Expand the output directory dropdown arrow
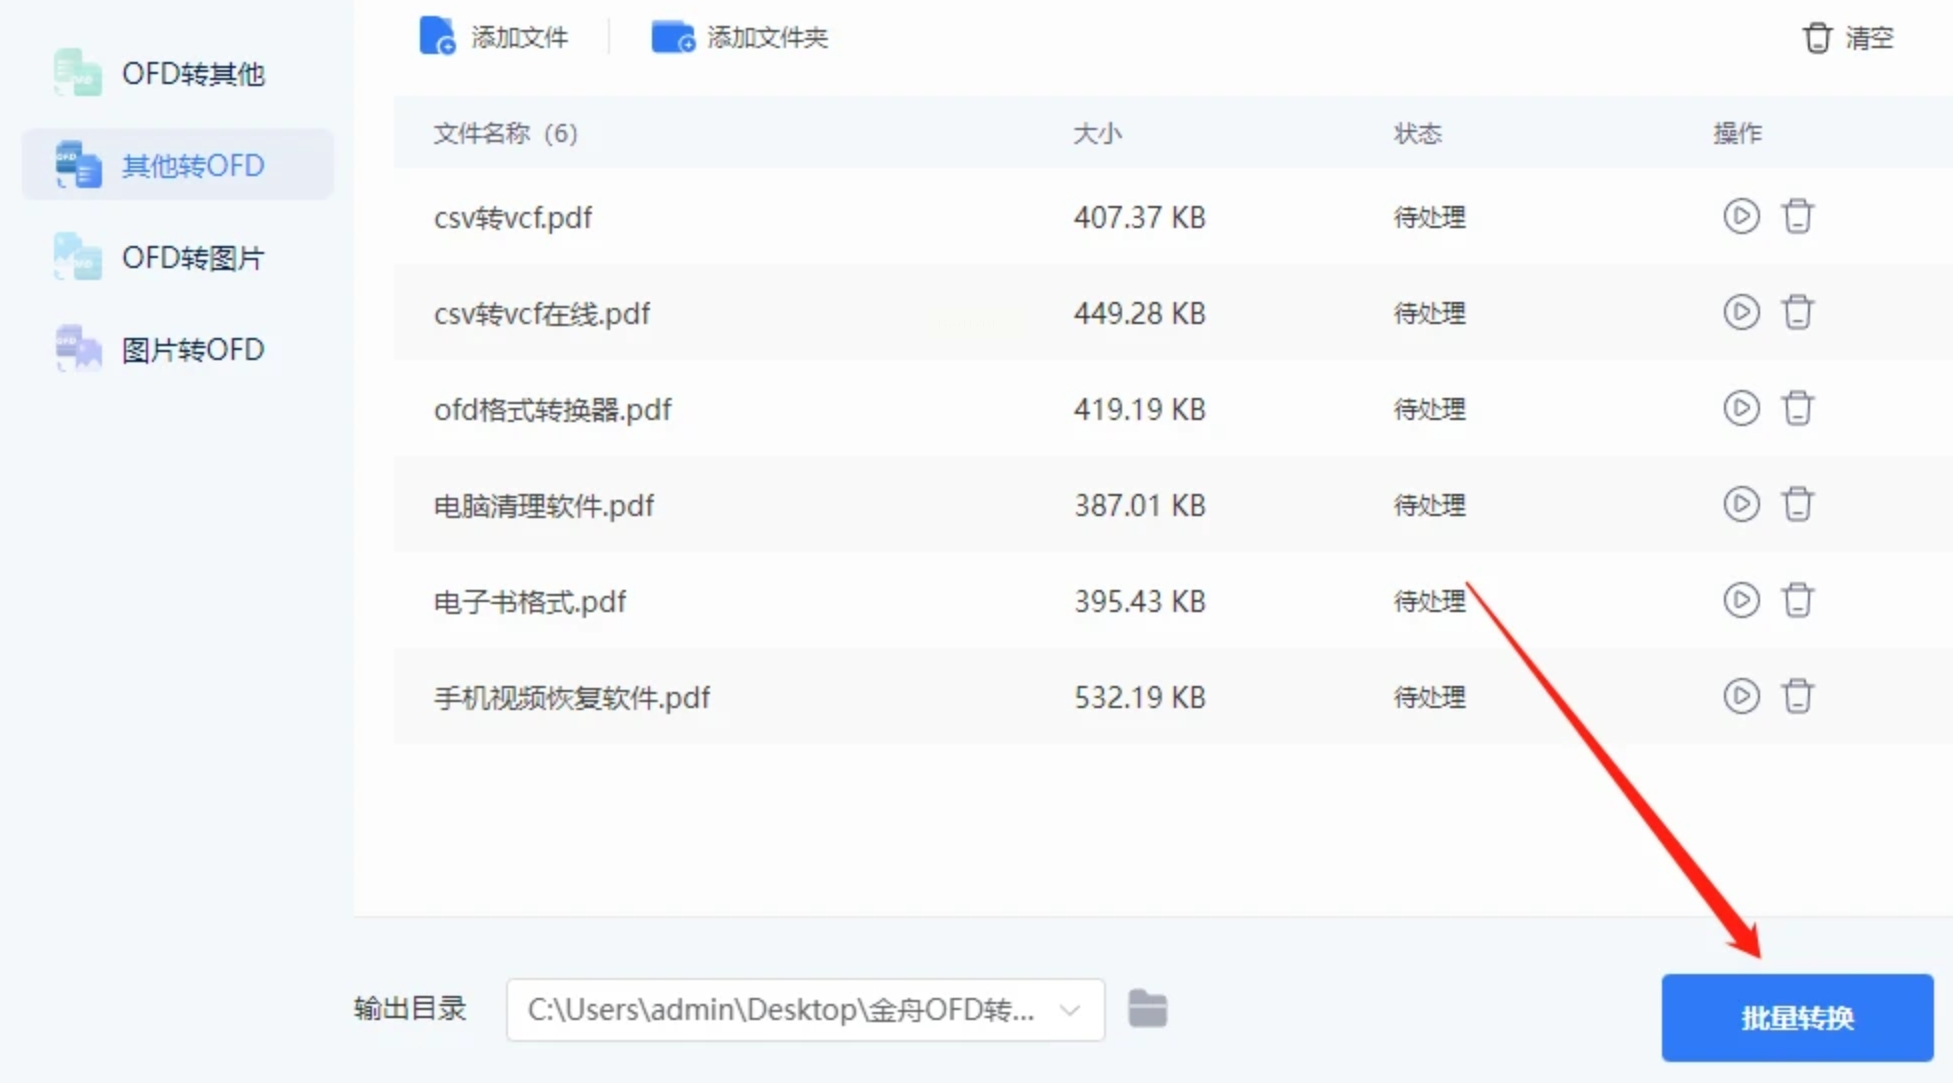The height and width of the screenshot is (1083, 1953). click(1070, 1010)
